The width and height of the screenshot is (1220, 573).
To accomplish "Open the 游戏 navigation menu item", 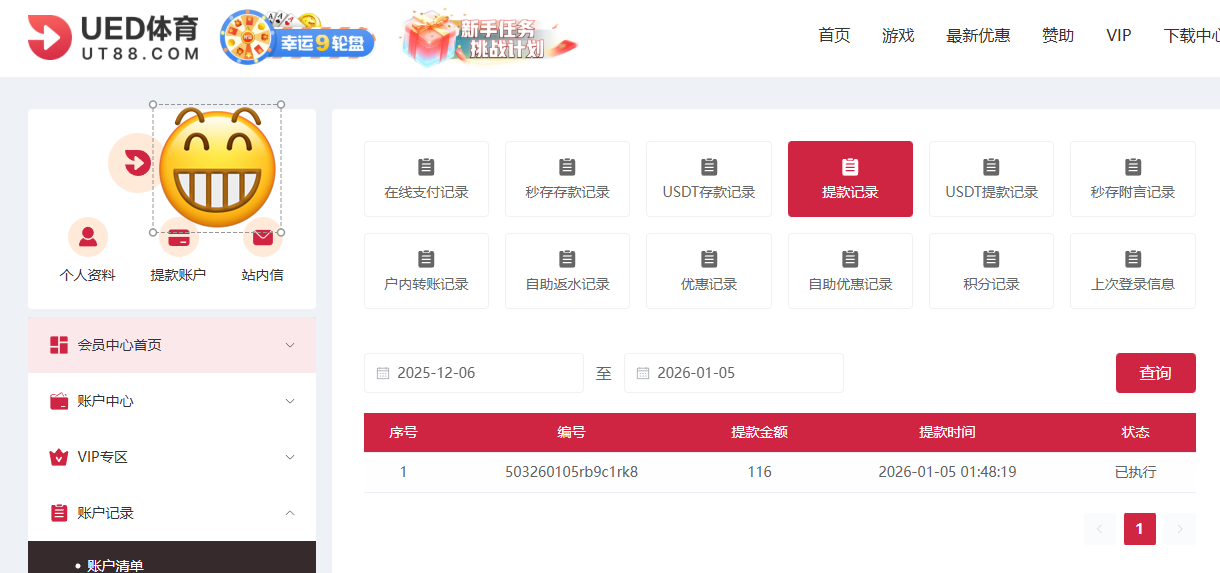I will click(897, 36).
